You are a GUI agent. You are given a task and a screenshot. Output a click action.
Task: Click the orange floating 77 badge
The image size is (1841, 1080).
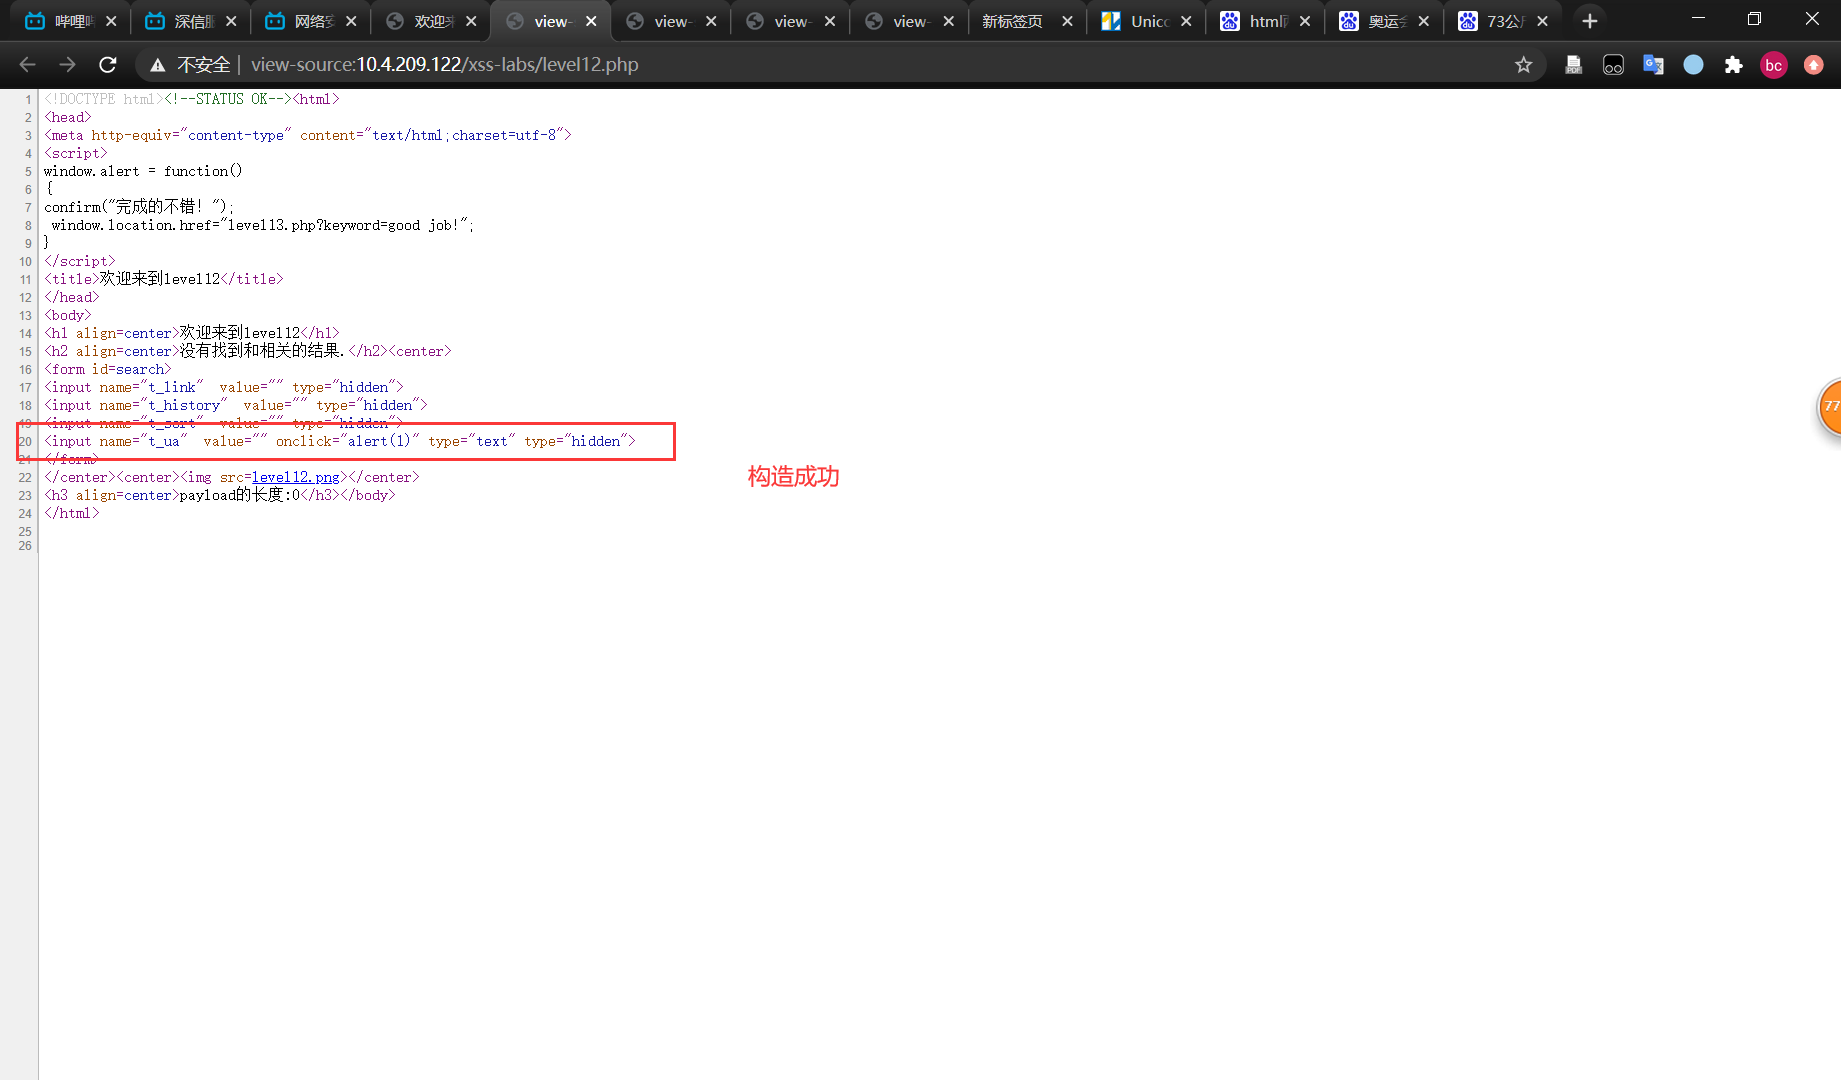tap(1829, 406)
